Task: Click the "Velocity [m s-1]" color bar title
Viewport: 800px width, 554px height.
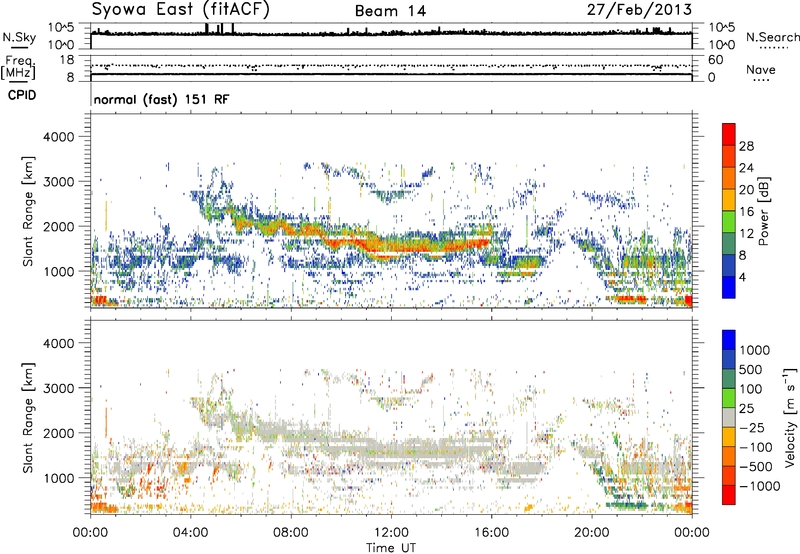Action: 790,417
